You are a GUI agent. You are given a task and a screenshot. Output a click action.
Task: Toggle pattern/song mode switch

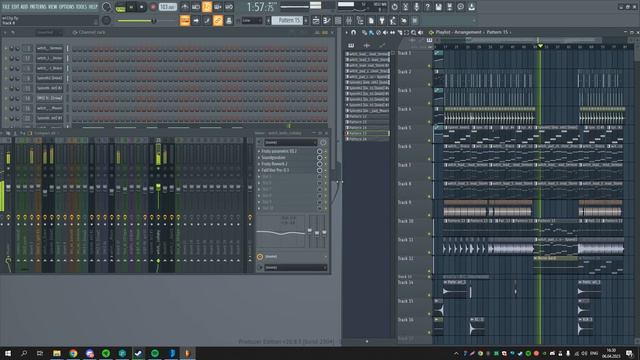point(120,7)
